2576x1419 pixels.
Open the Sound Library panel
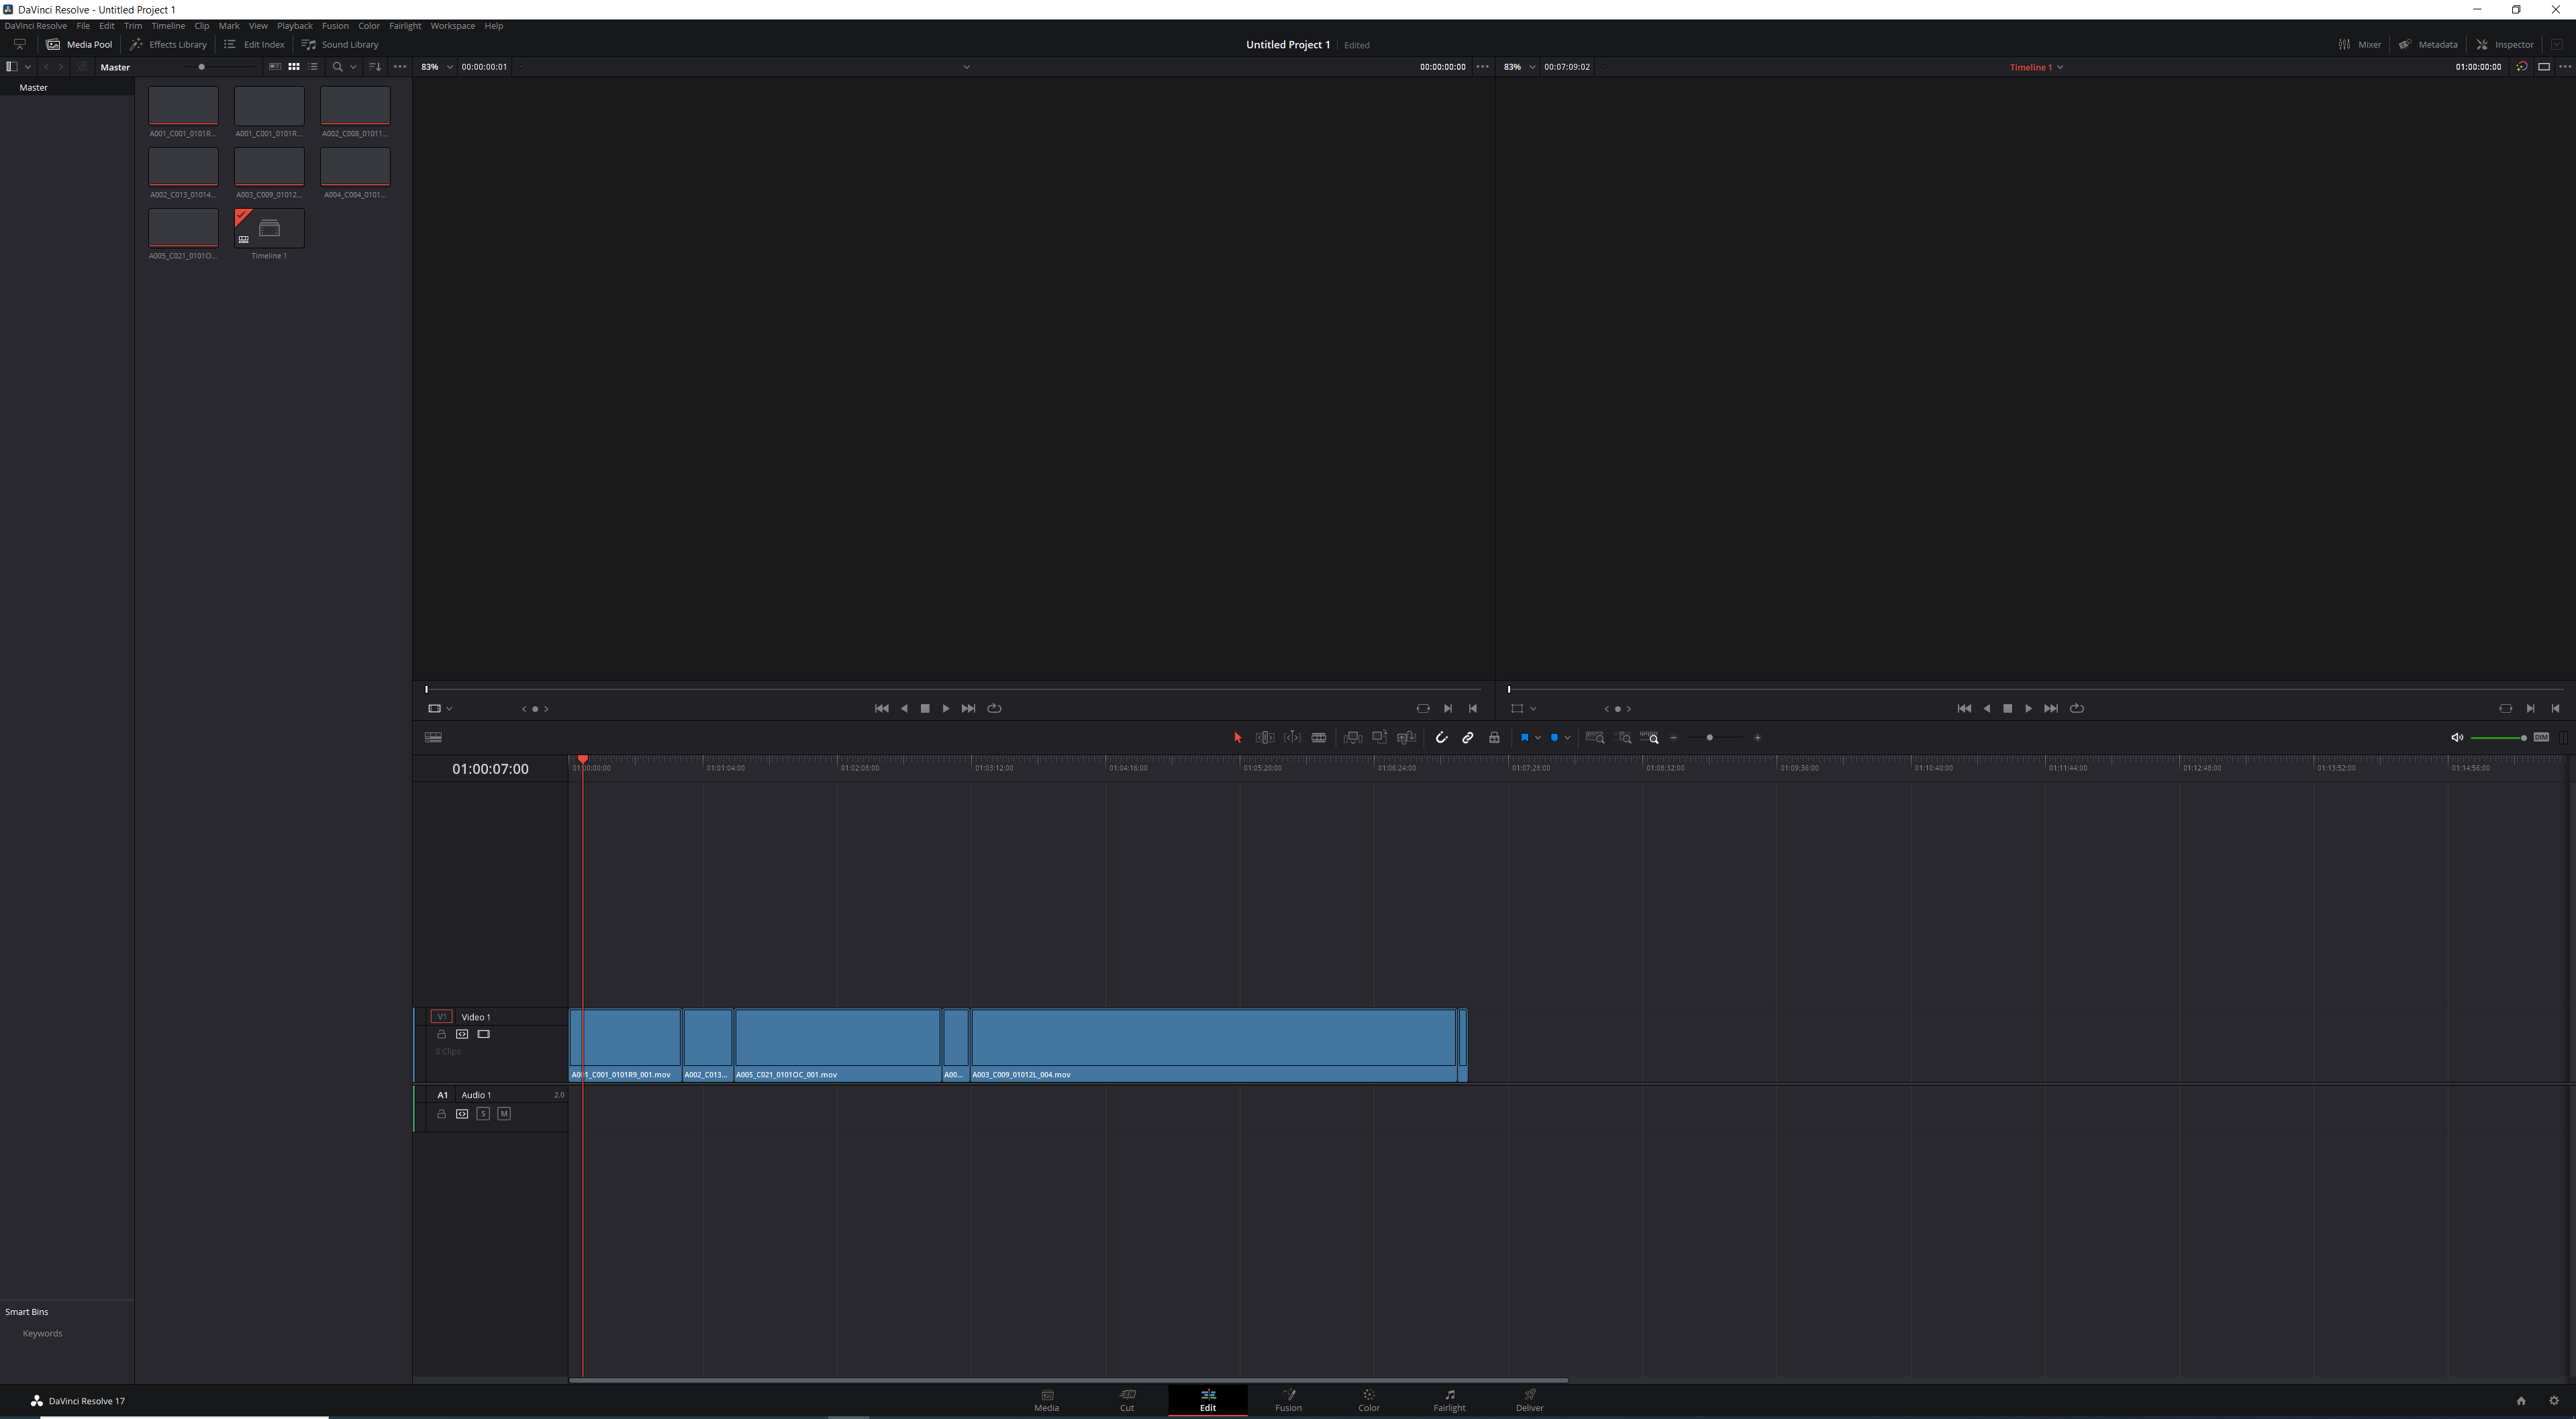(x=340, y=44)
